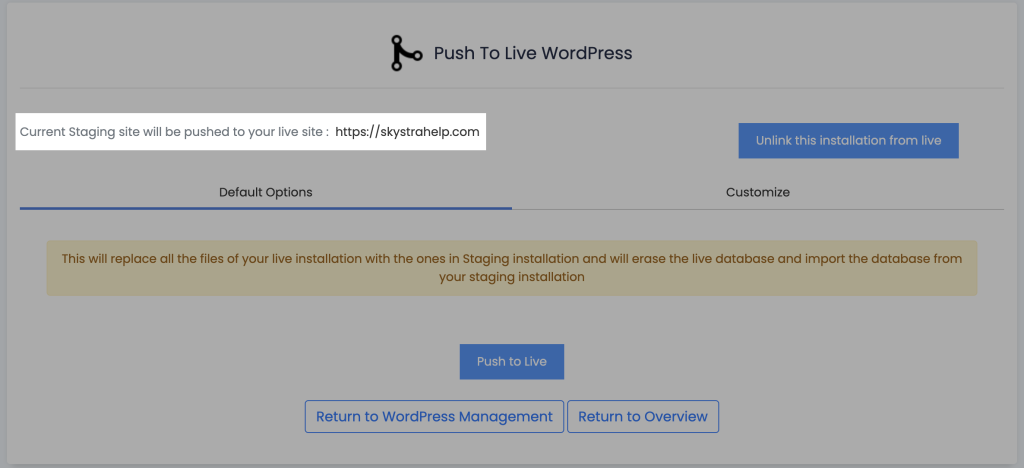Screen dimensions: 1024x468
Task: Click the https://skystrahelp.com live site URL
Action: tap(407, 132)
